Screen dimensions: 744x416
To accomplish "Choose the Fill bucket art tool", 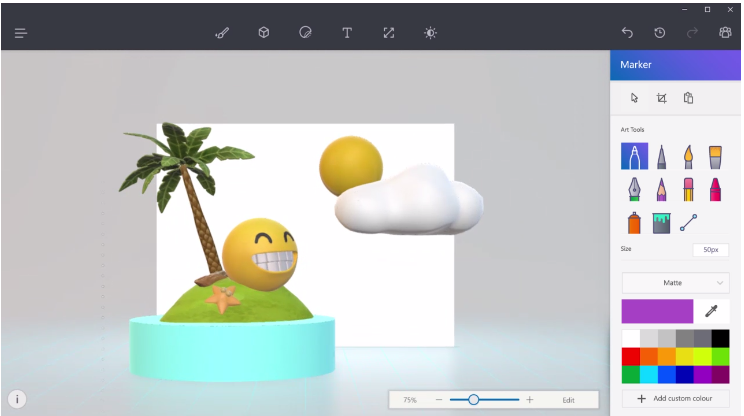I will (x=661, y=223).
